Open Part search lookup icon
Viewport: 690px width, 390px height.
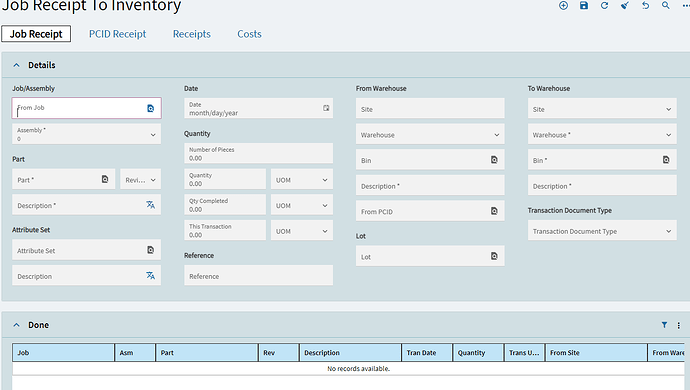[105, 179]
